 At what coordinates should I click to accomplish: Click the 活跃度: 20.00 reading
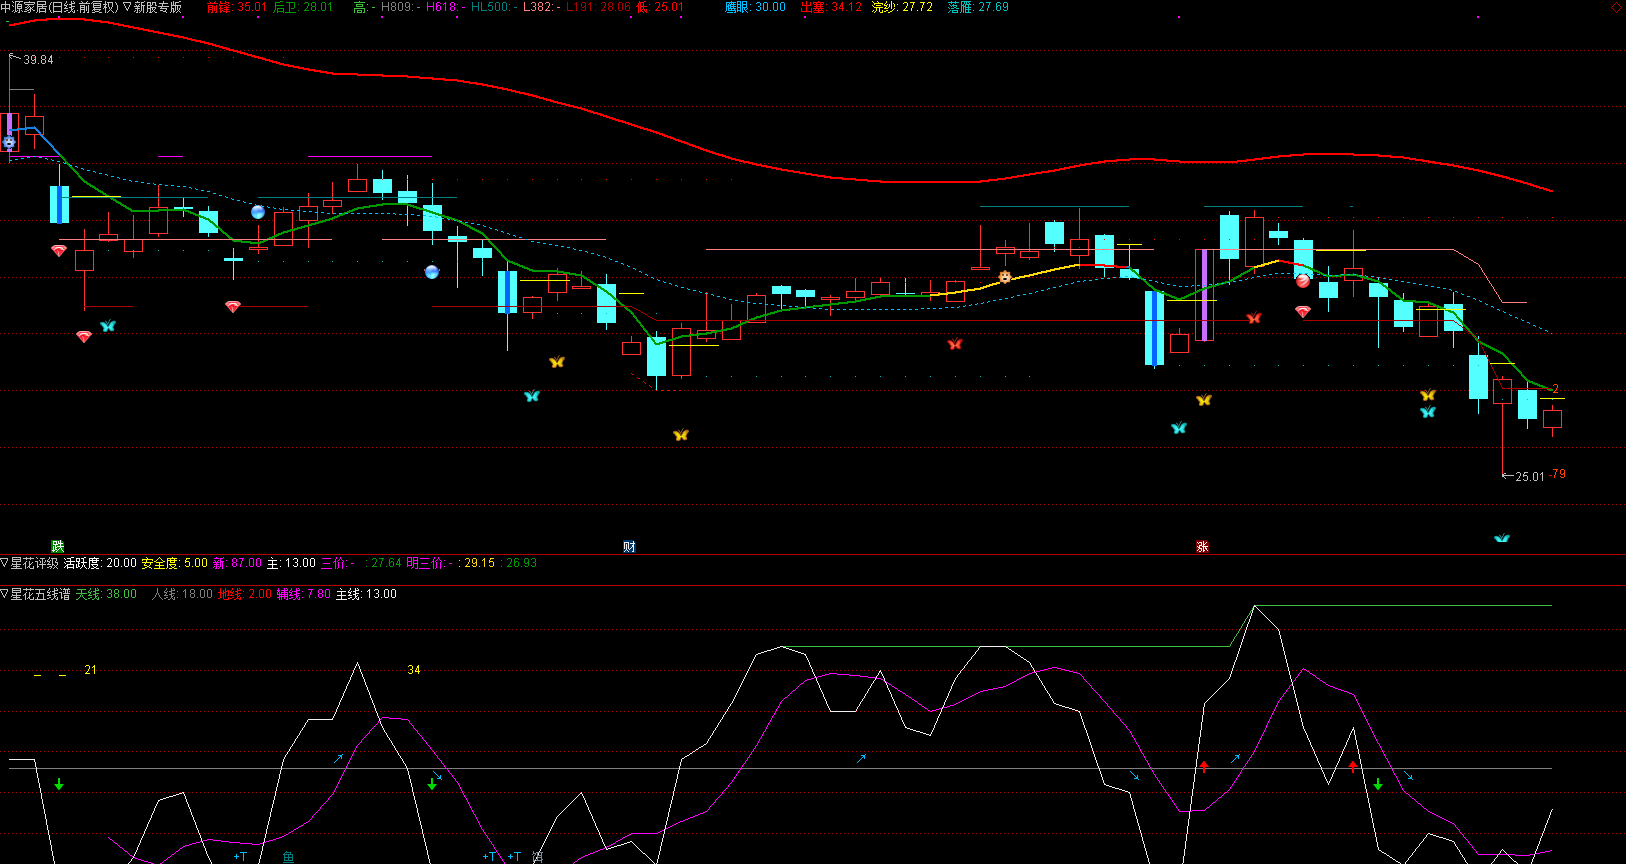point(100,563)
